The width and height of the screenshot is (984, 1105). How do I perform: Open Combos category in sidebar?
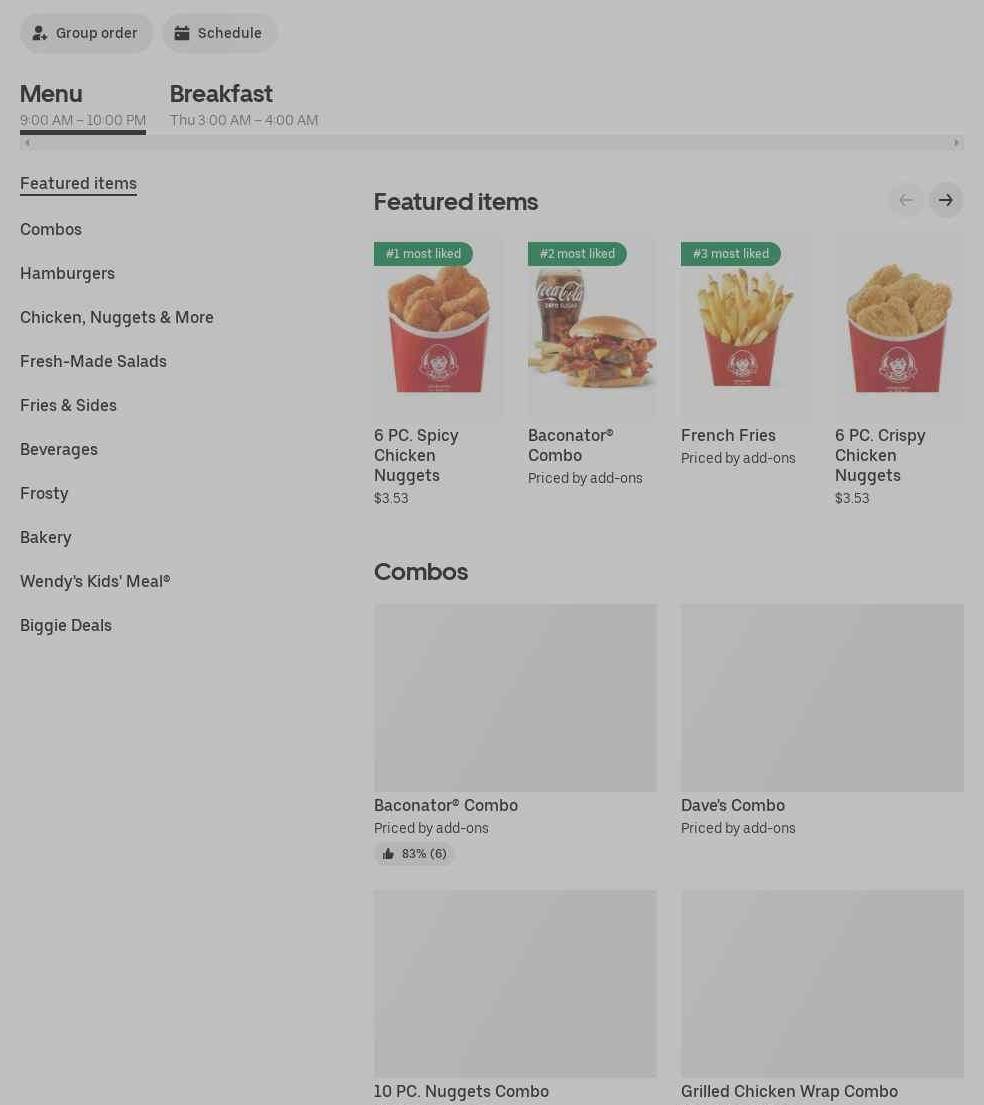tap(51, 230)
